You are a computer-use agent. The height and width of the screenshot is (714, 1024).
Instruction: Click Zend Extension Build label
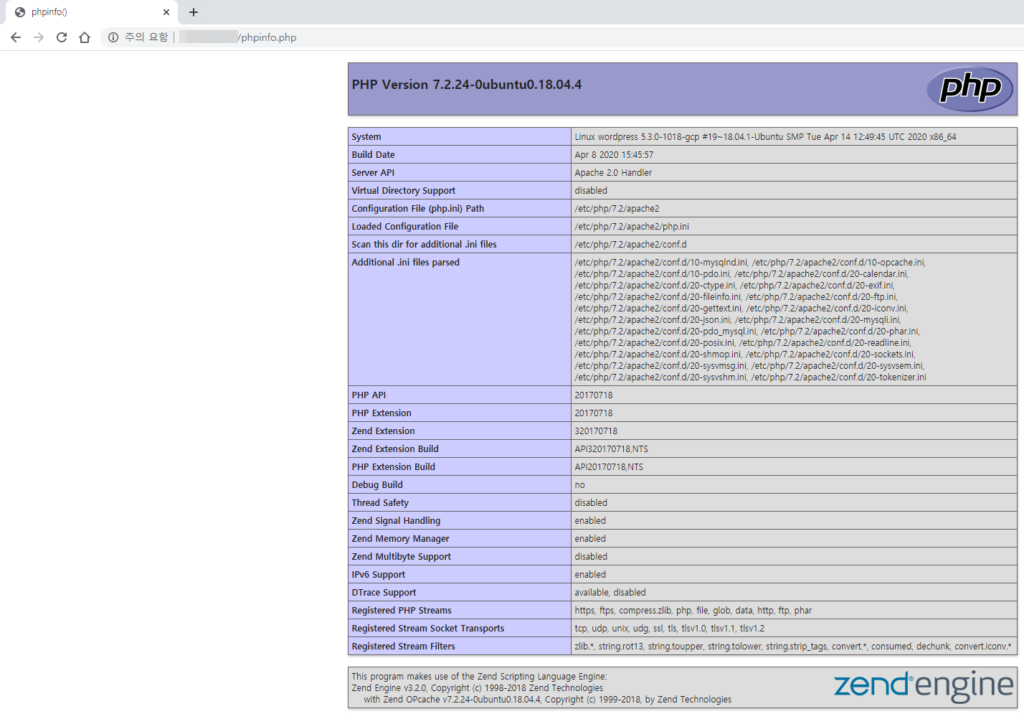click(395, 449)
